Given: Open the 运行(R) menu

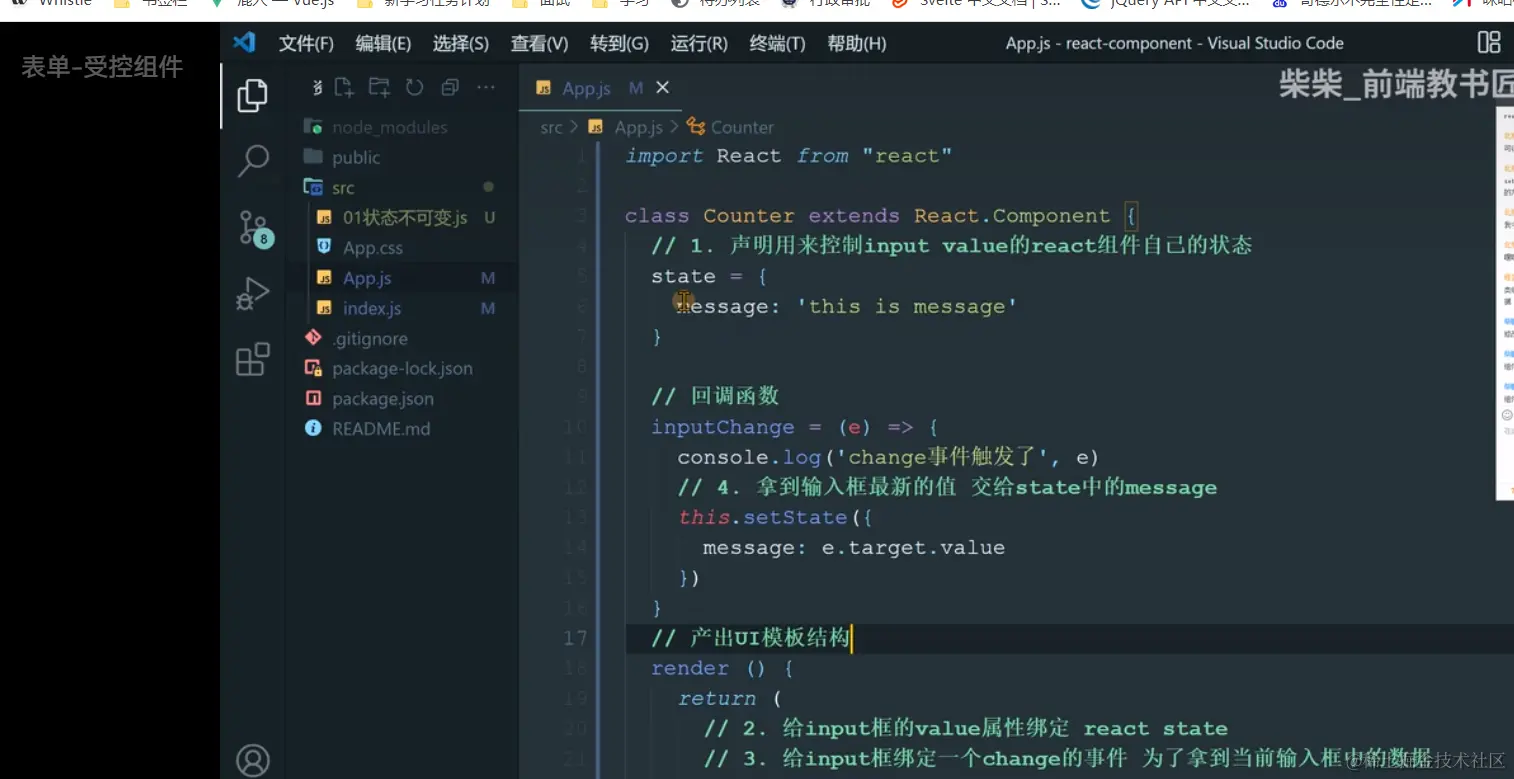Looking at the screenshot, I should point(699,44).
